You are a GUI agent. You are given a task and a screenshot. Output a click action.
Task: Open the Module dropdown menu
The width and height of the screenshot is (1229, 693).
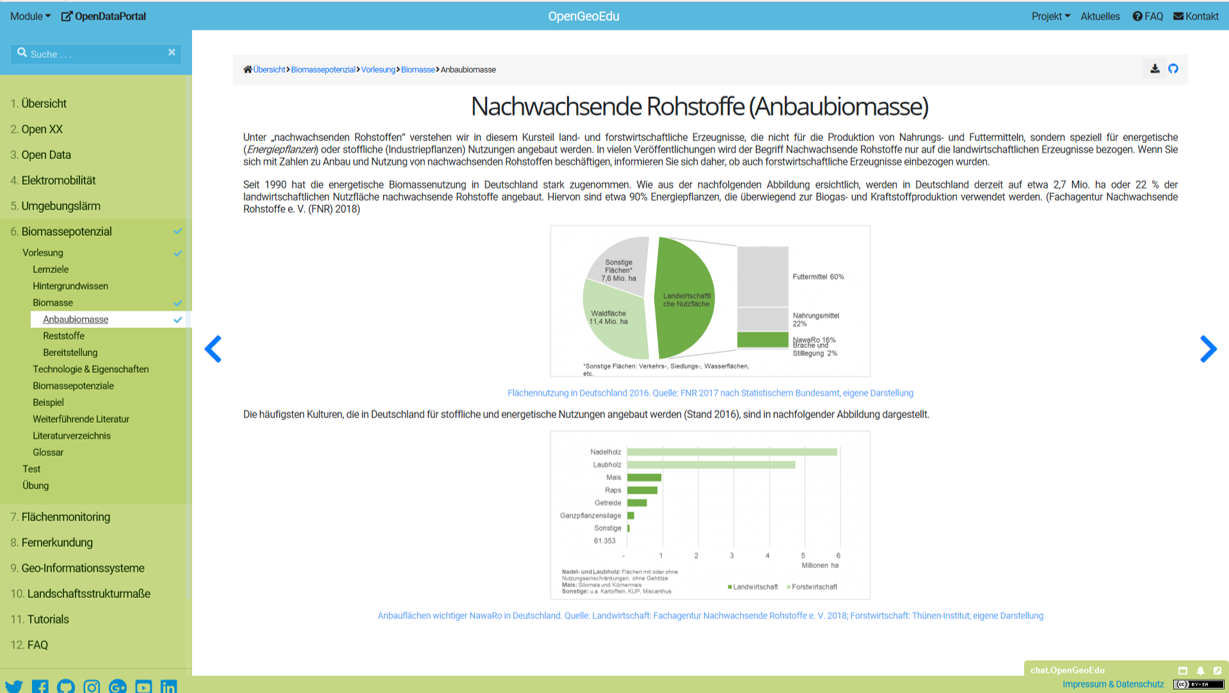28,15
